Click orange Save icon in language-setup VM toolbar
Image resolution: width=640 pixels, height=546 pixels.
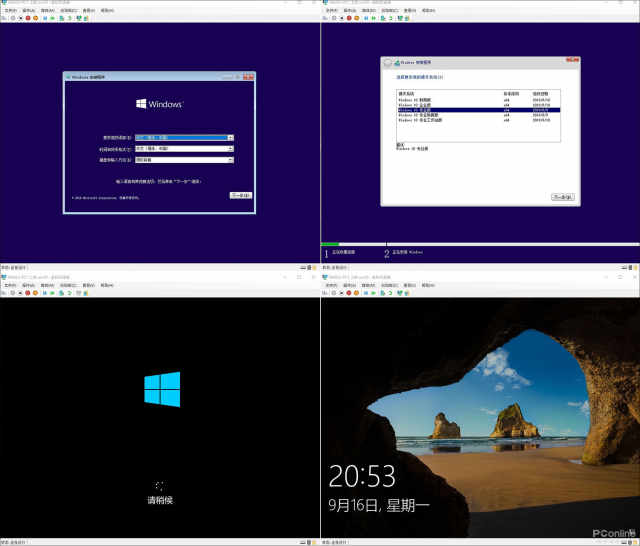[36, 18]
